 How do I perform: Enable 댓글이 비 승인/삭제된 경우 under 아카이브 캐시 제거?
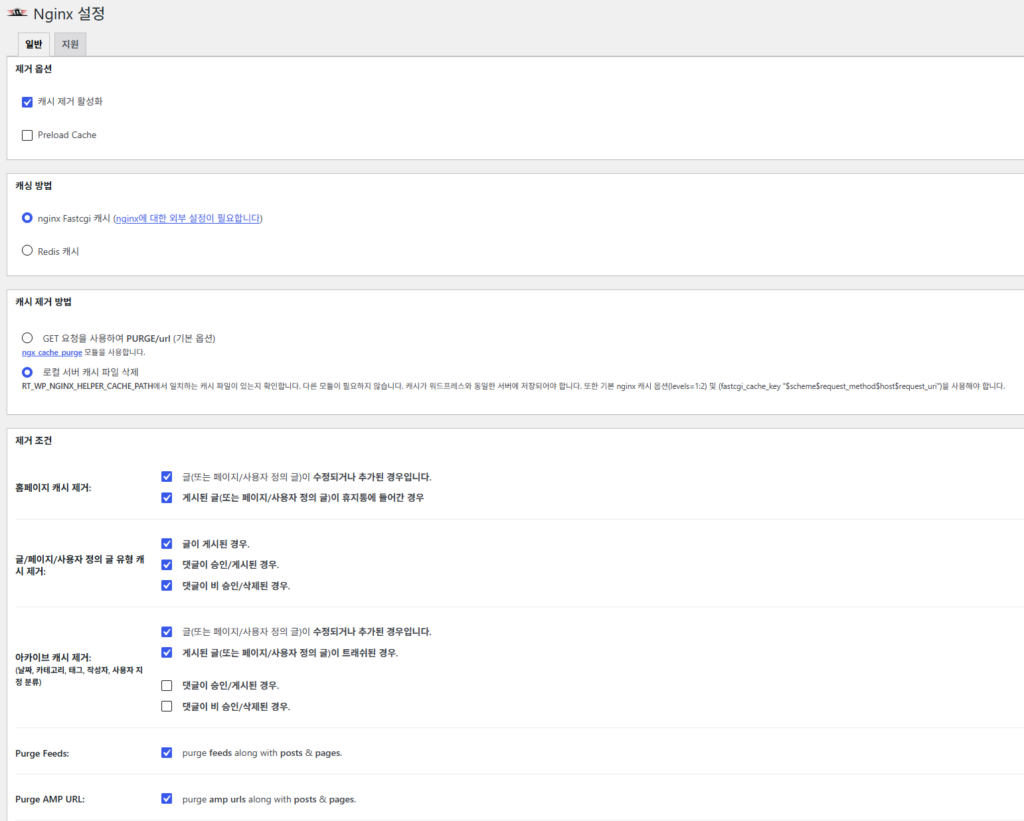tap(167, 706)
